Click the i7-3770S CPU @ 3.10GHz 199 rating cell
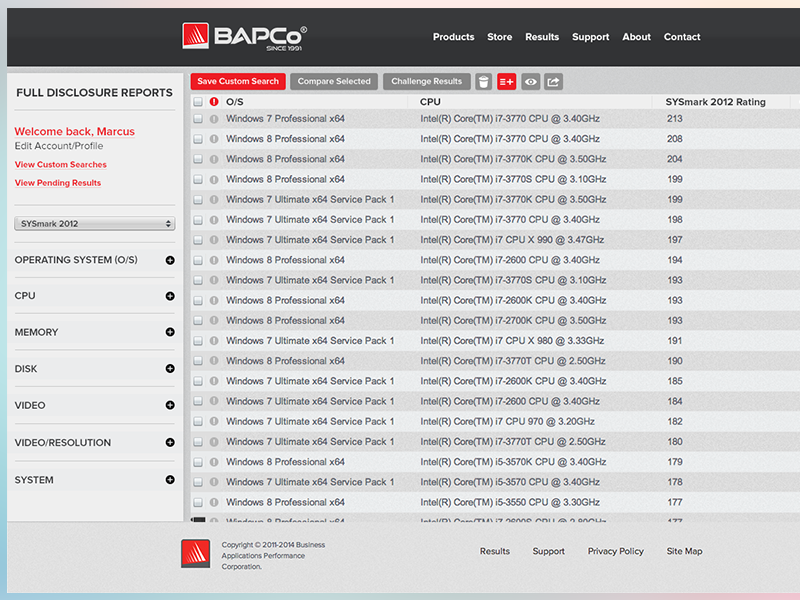Screen dimensions: 800x600 pos(674,180)
